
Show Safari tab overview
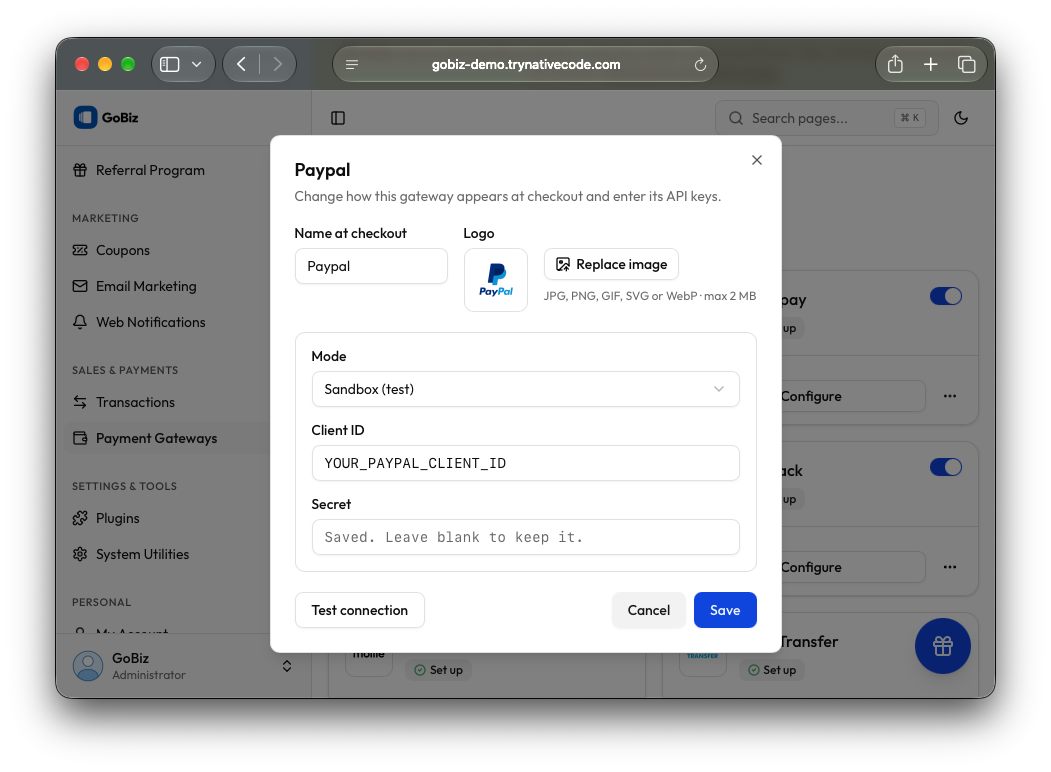click(966, 64)
